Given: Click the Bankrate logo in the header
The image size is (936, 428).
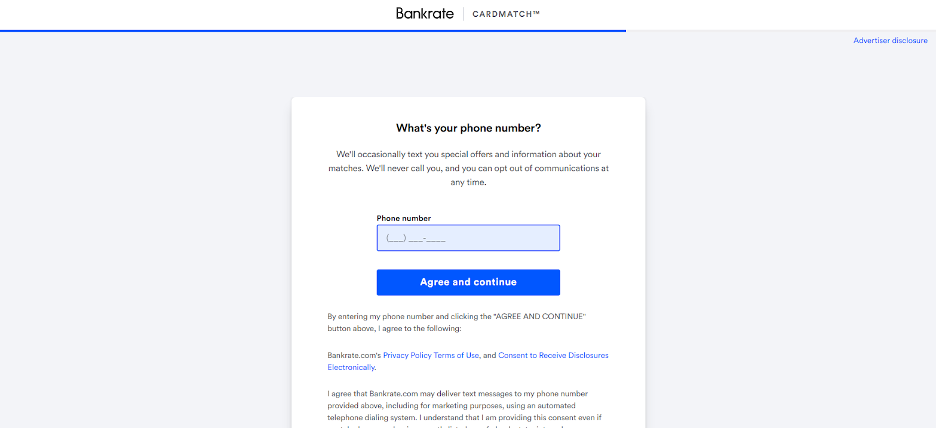Looking at the screenshot, I should pyautogui.click(x=424, y=14).
